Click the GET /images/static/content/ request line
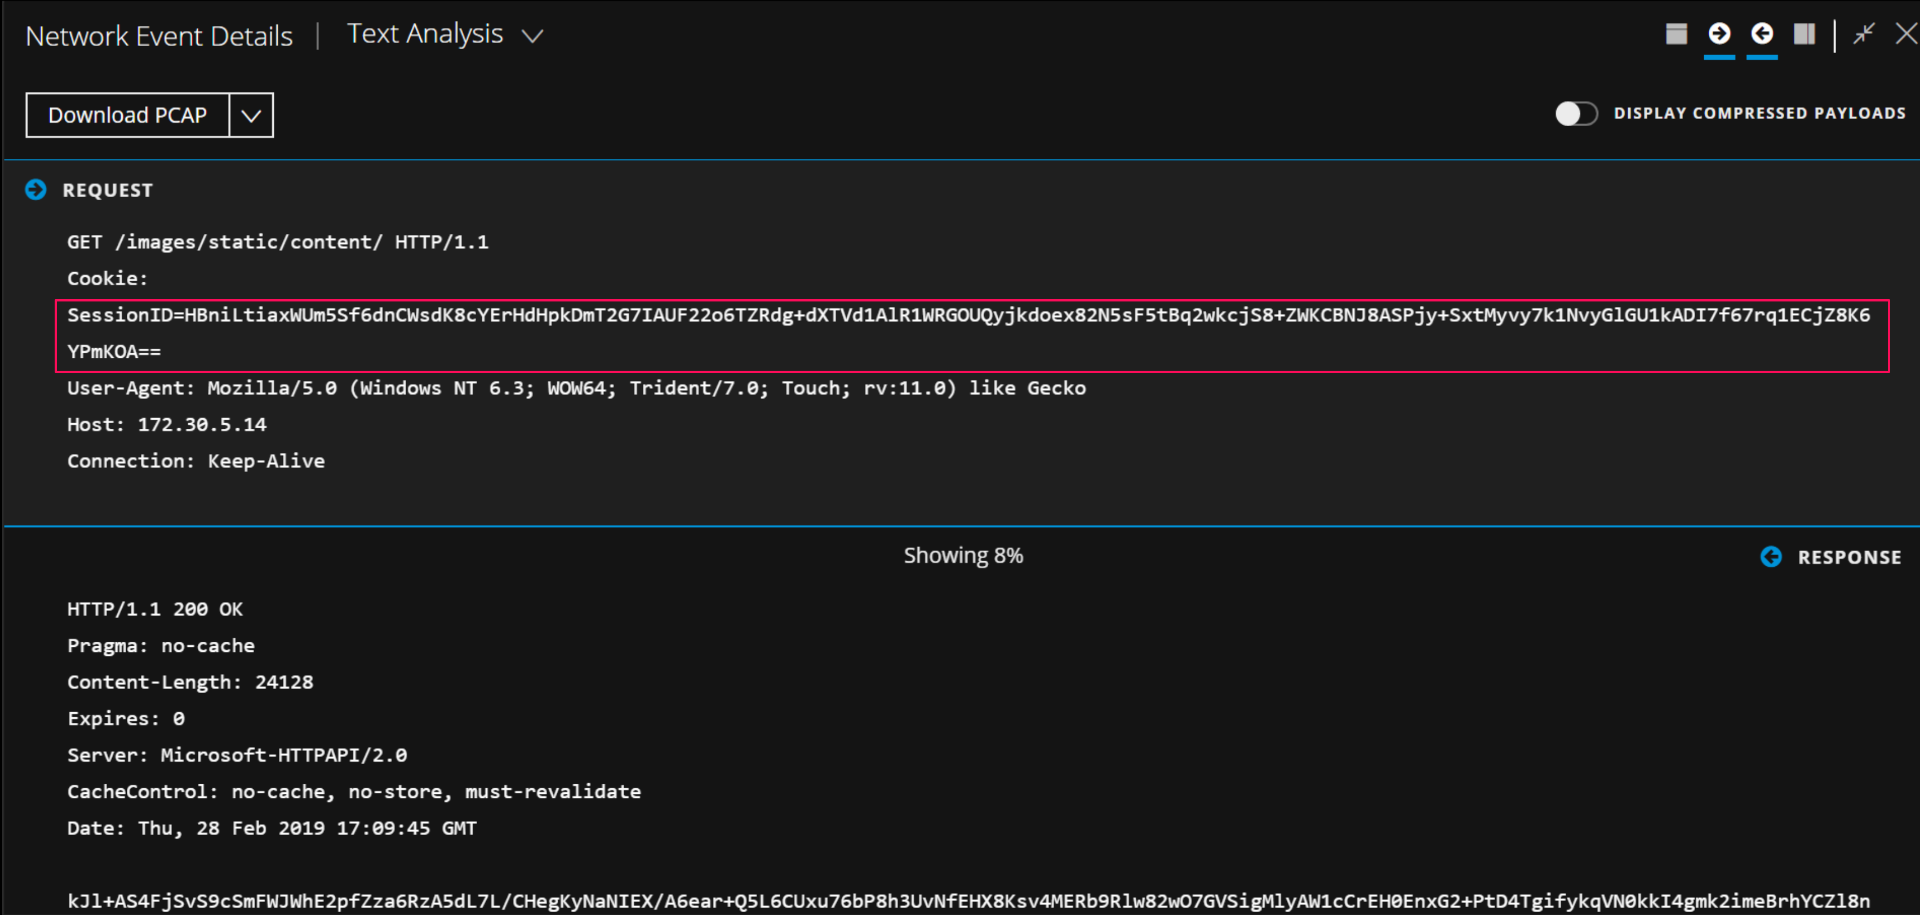 click(278, 242)
